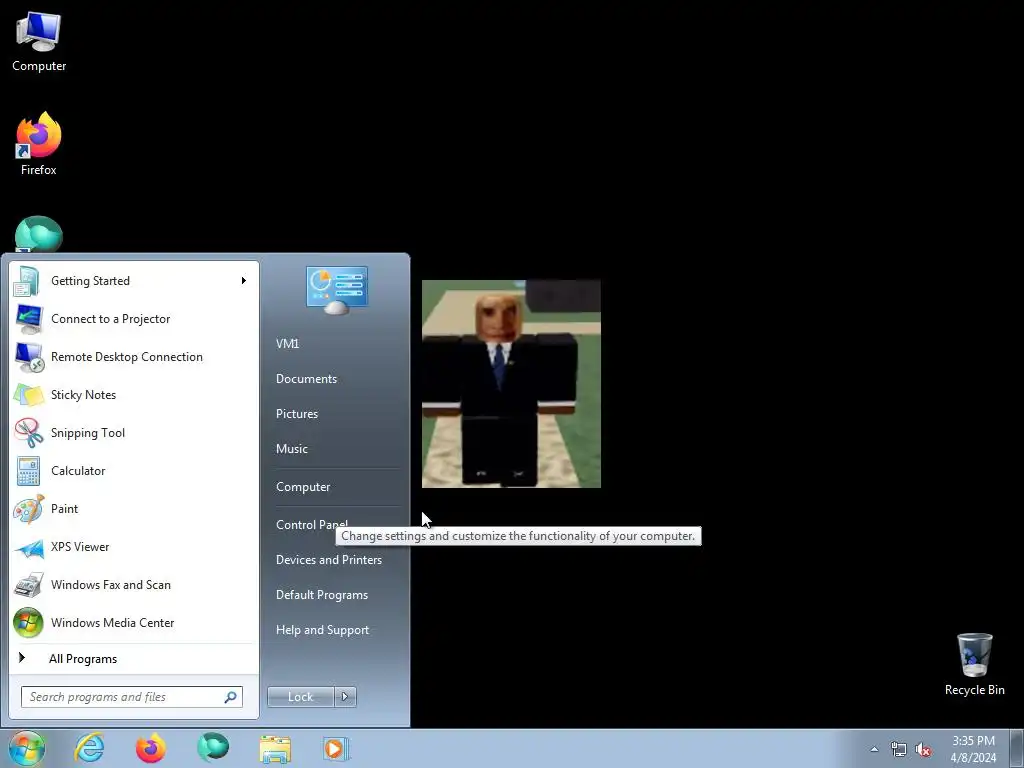Viewport: 1024px width, 768px height.
Task: Click the Roblox character image on desktop
Action: click(511, 383)
